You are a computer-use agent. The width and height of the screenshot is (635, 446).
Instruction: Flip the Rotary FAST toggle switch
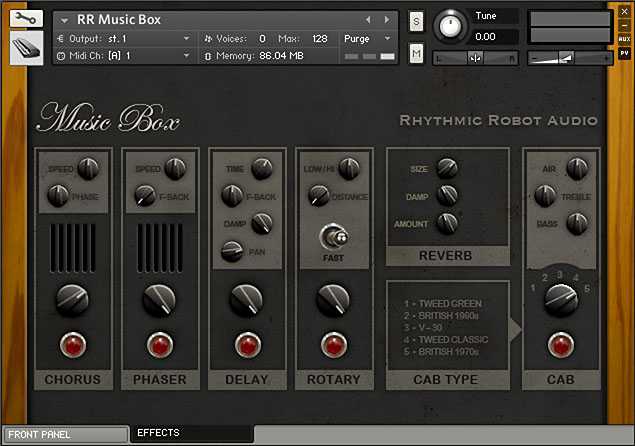pos(334,237)
